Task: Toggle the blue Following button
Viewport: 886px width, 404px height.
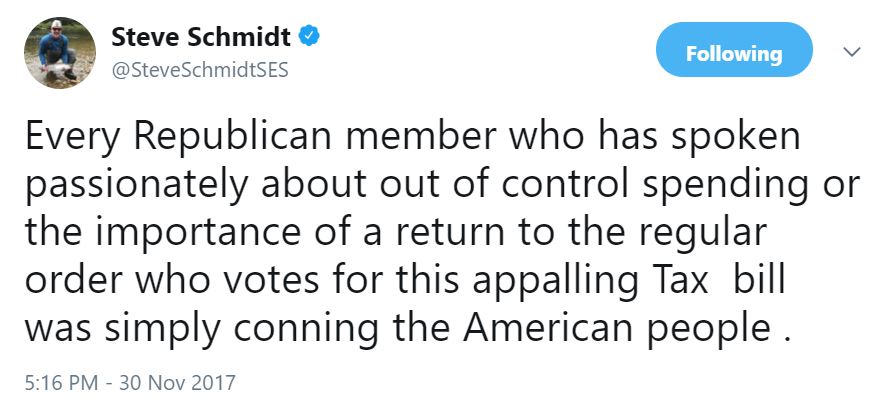Action: click(734, 52)
